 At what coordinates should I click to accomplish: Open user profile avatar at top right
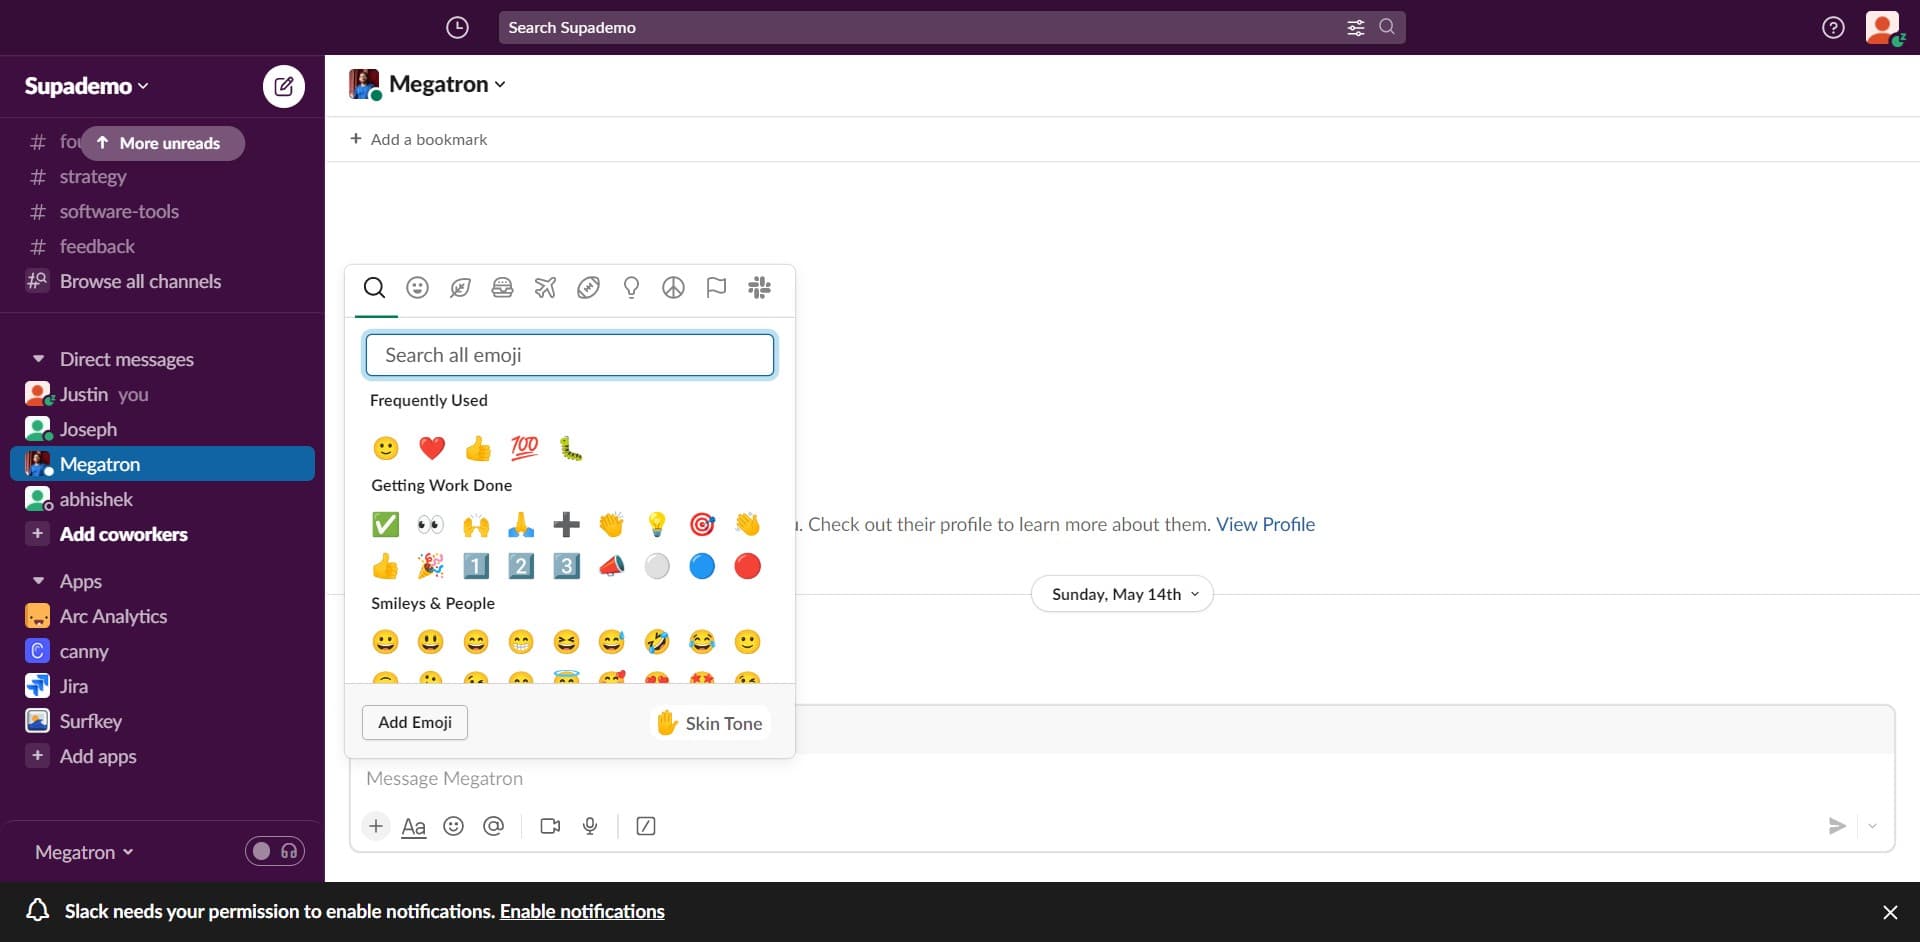pos(1883,27)
